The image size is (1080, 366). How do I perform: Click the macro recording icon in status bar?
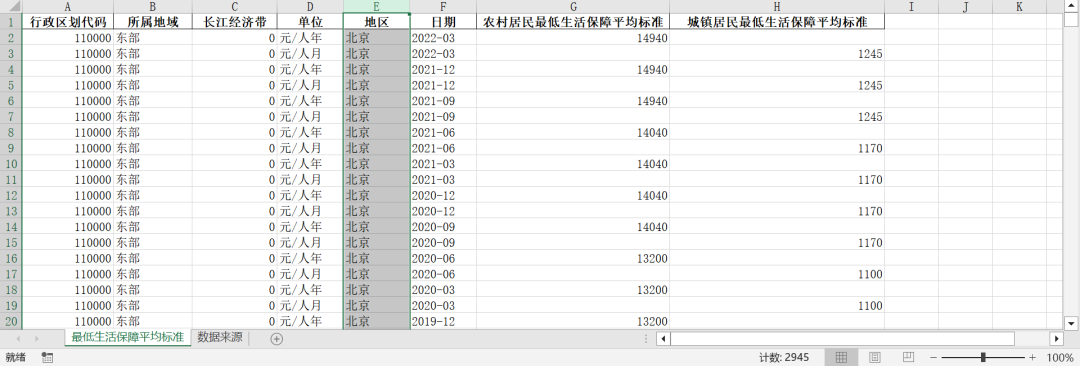[x=48, y=357]
